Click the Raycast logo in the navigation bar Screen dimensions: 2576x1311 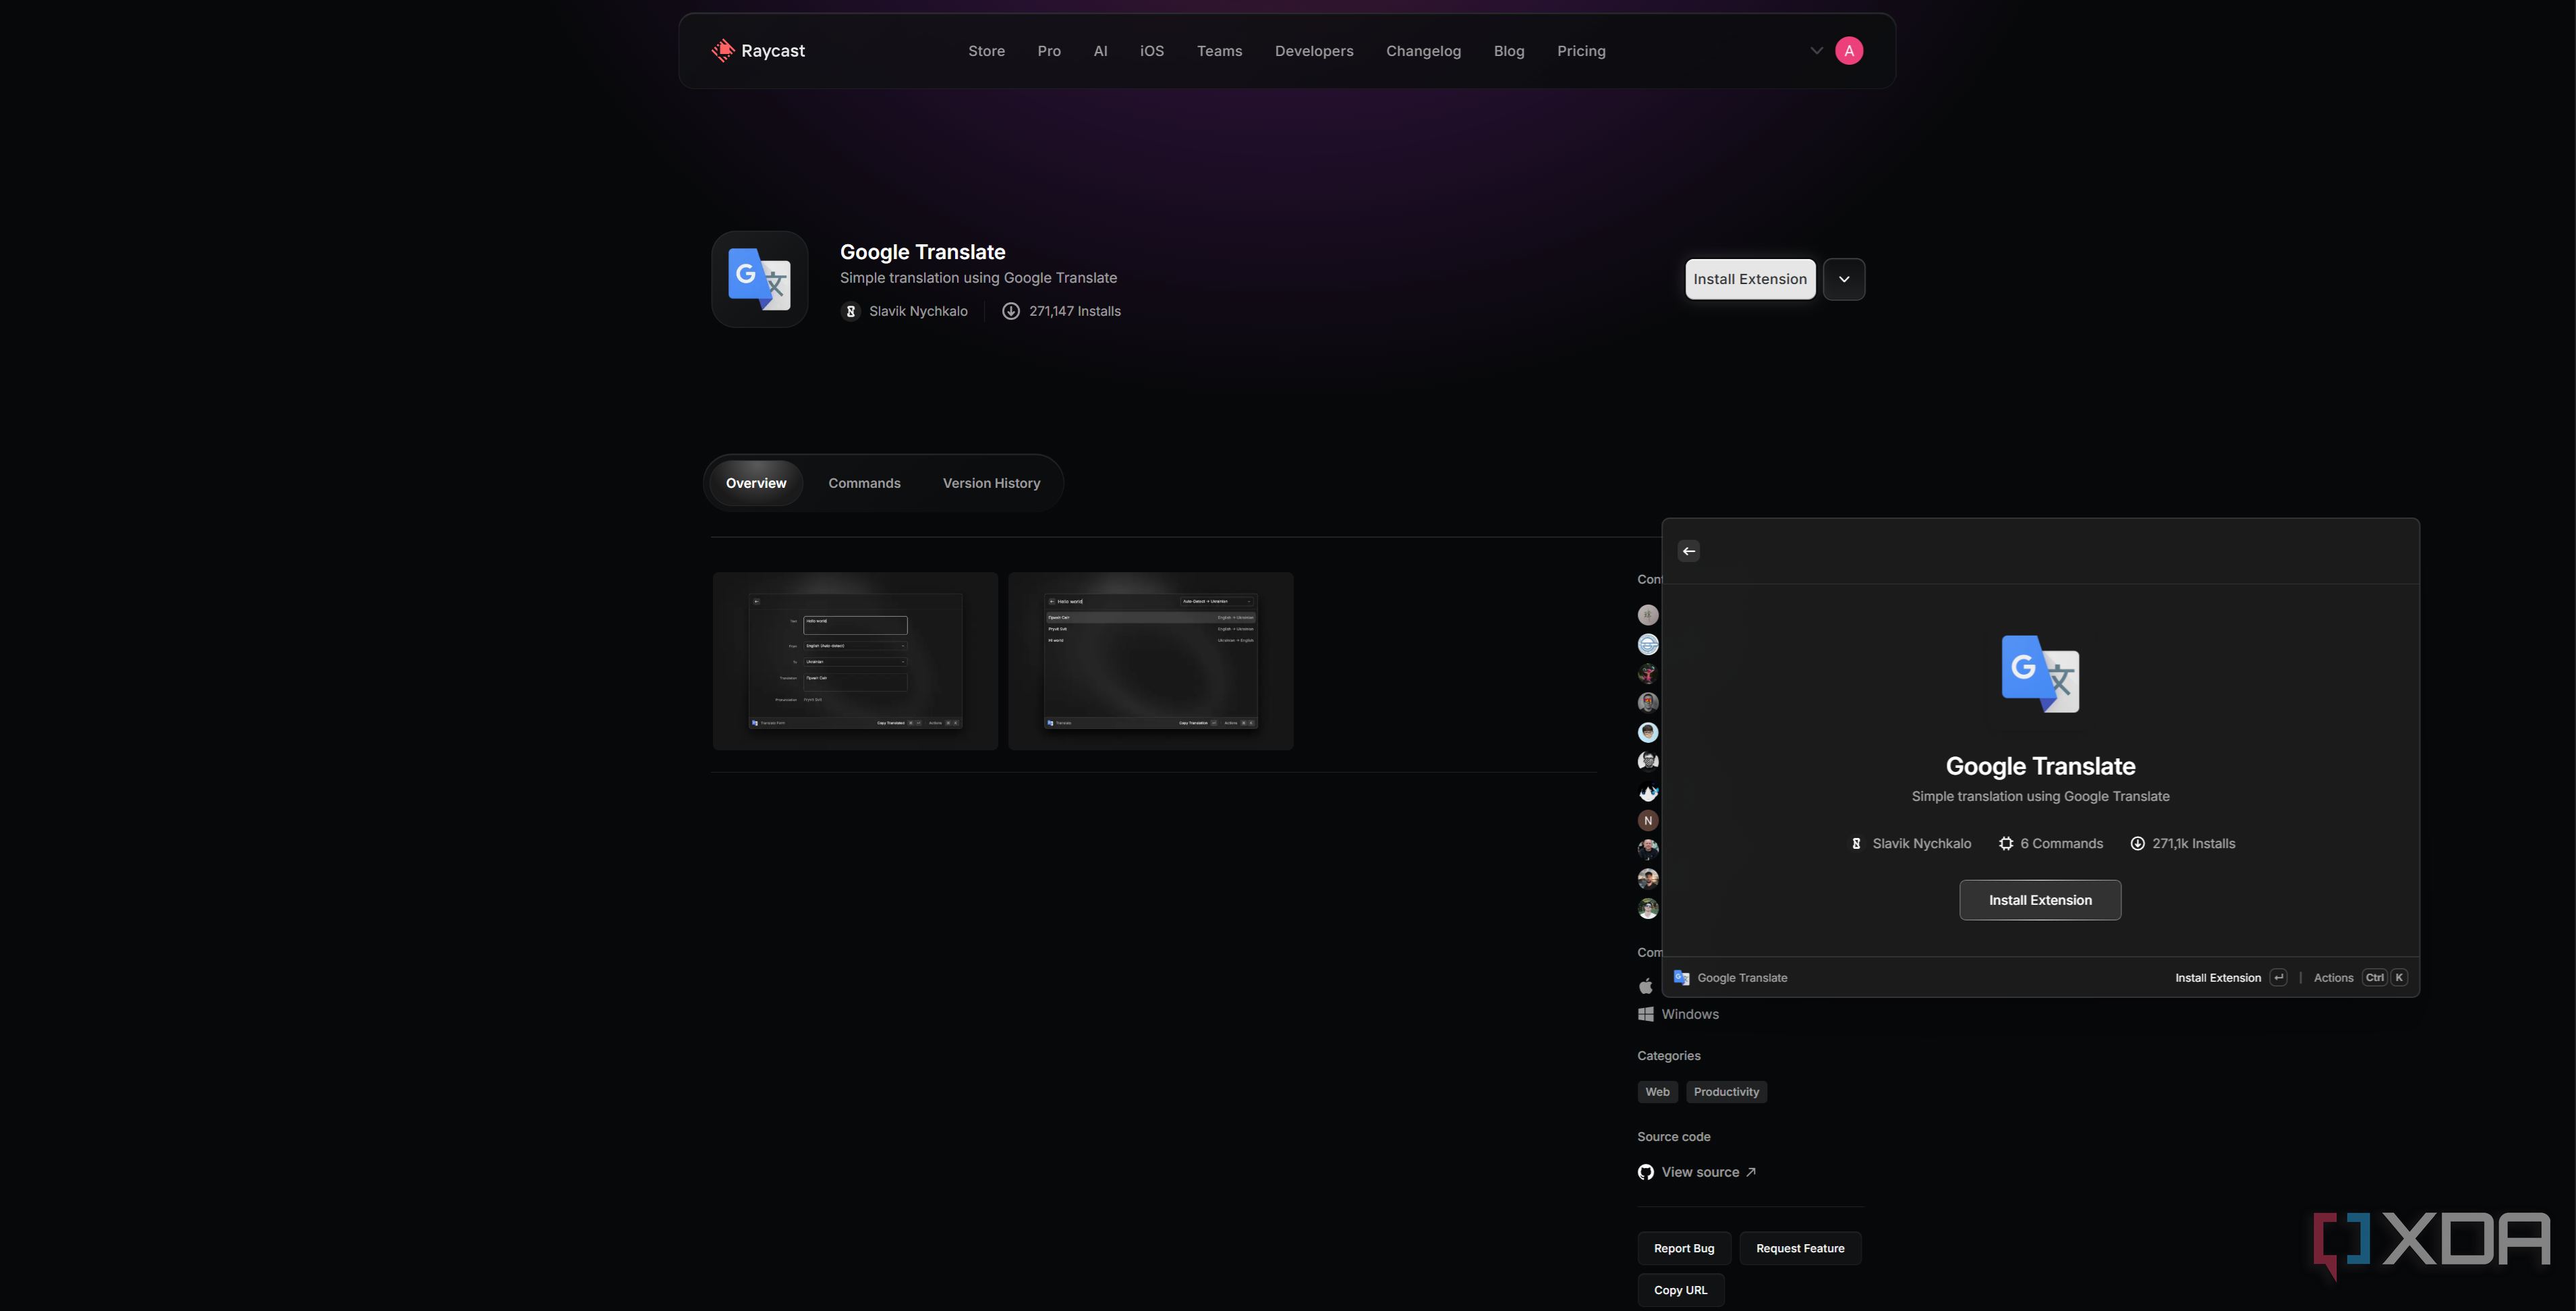(758, 51)
